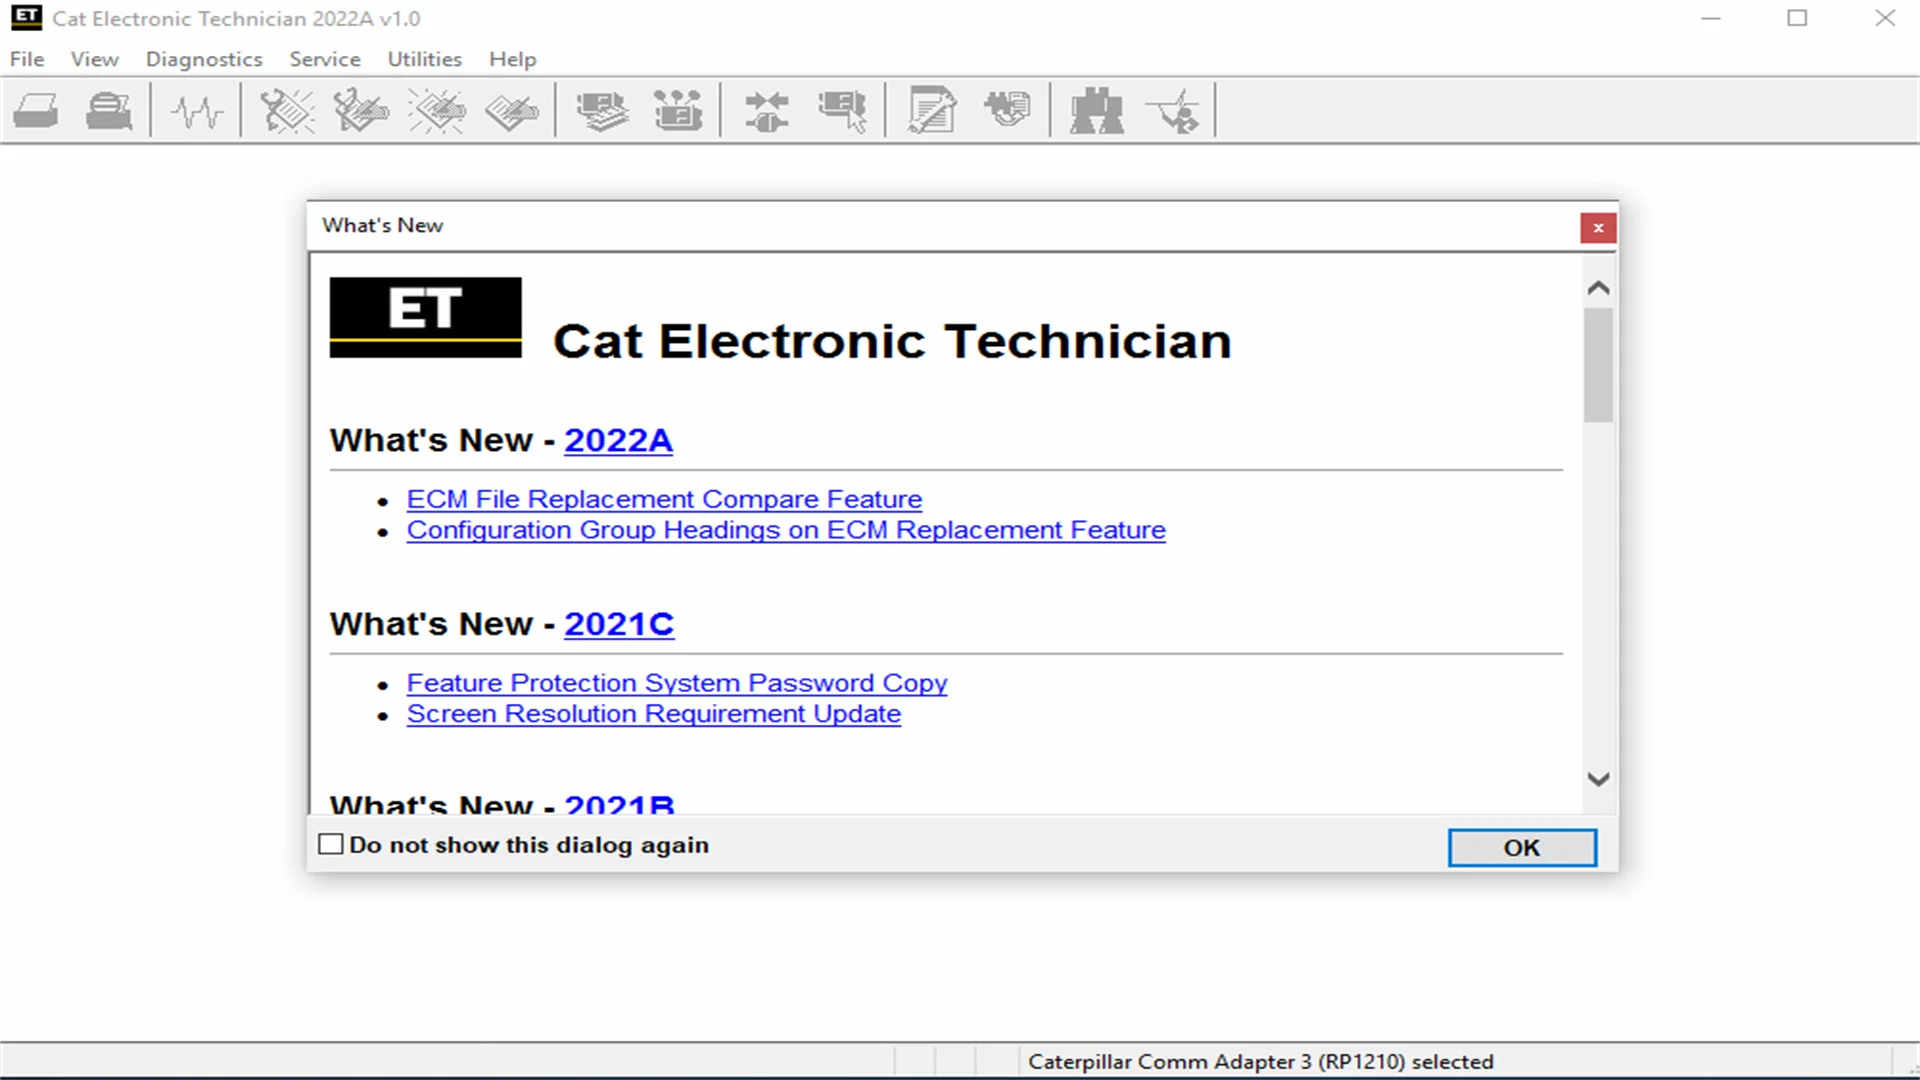Open the Utilities menu
Viewport: 1920px width, 1080px height.
pos(425,59)
